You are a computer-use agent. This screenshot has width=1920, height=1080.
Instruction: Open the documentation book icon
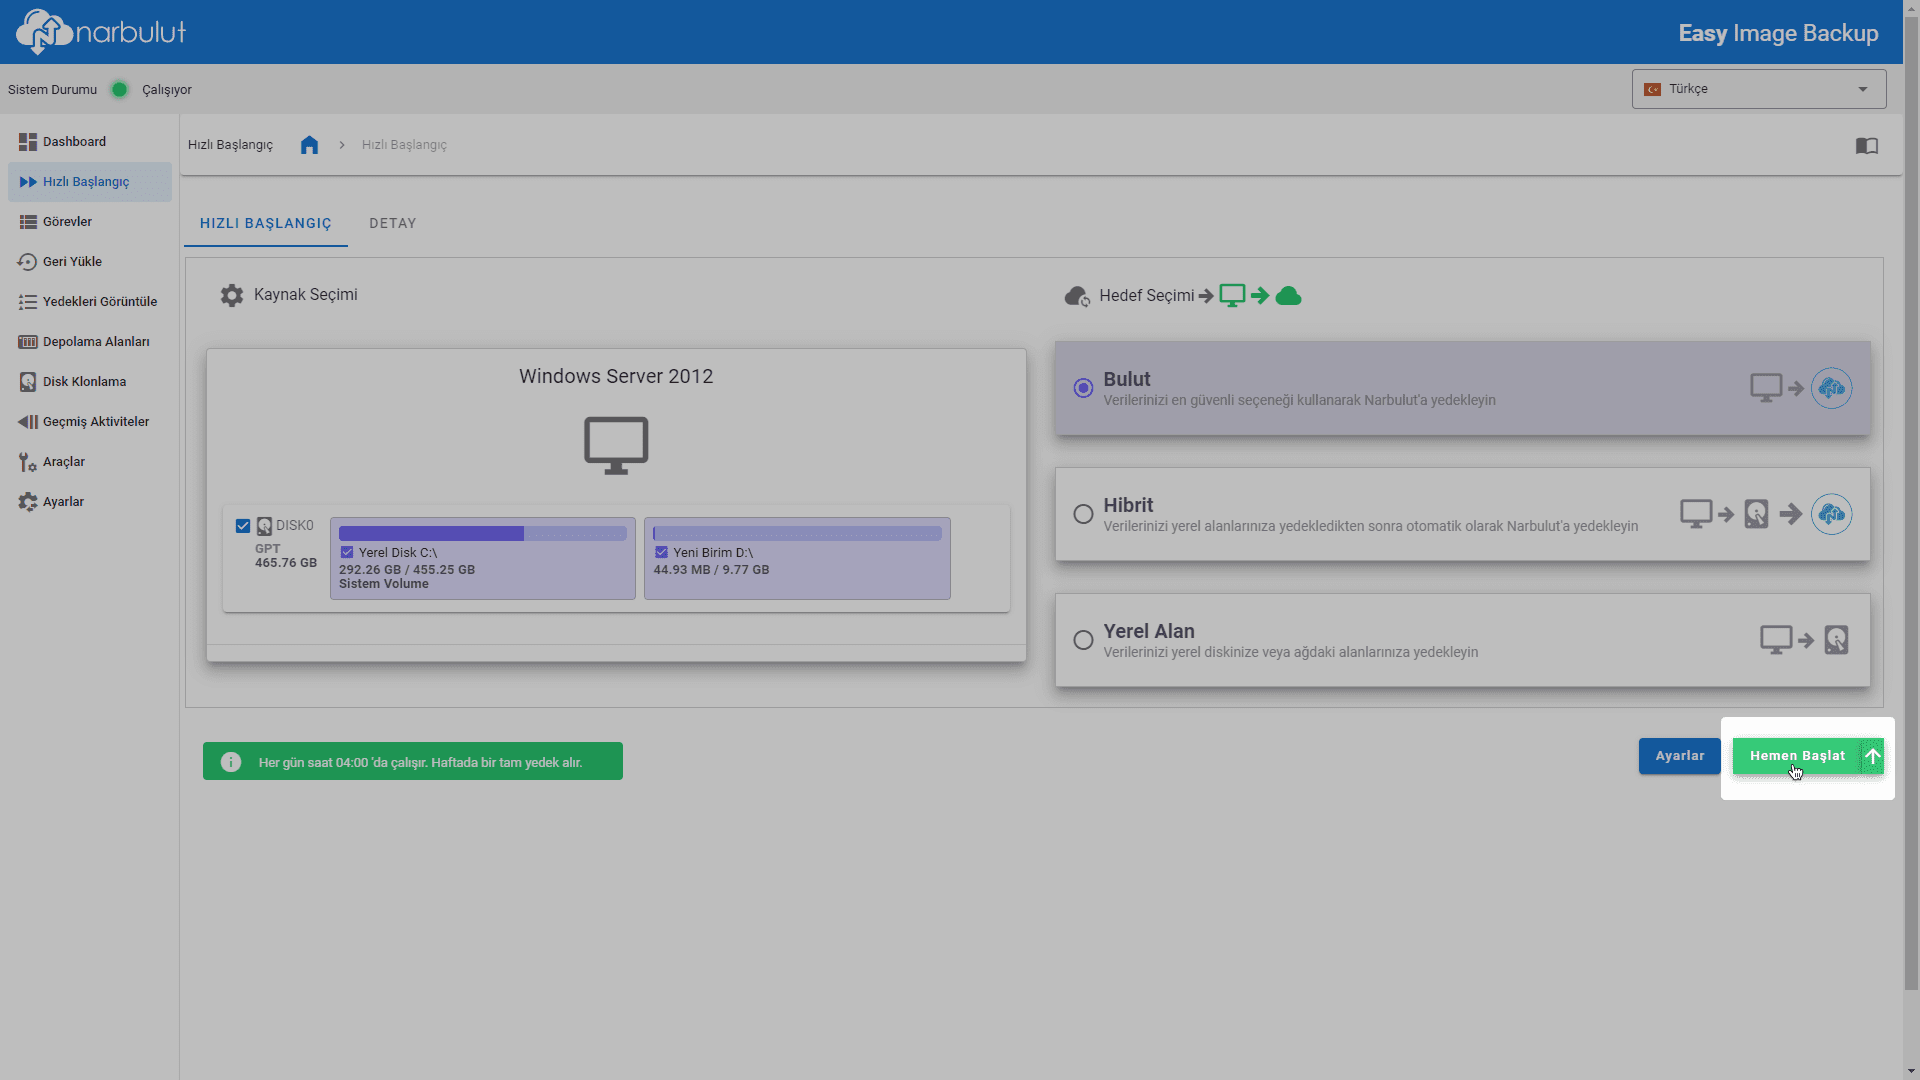[x=1866, y=146]
